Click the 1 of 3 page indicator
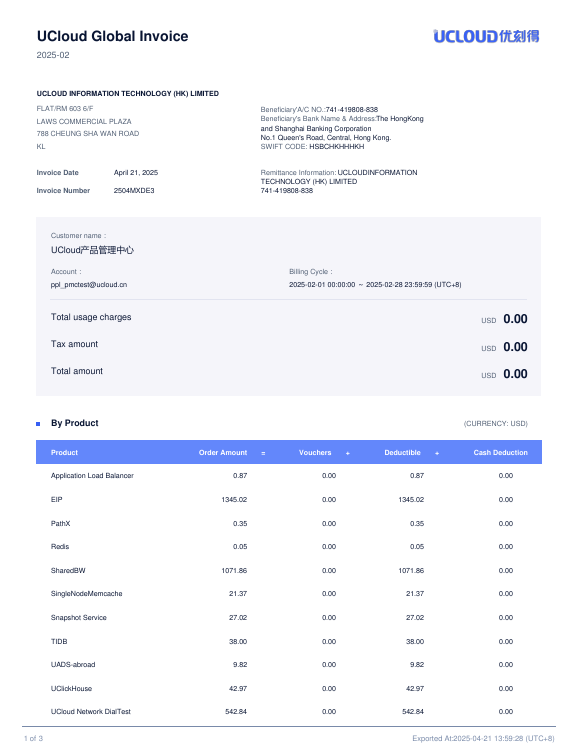565x756 pixels. [33, 738]
